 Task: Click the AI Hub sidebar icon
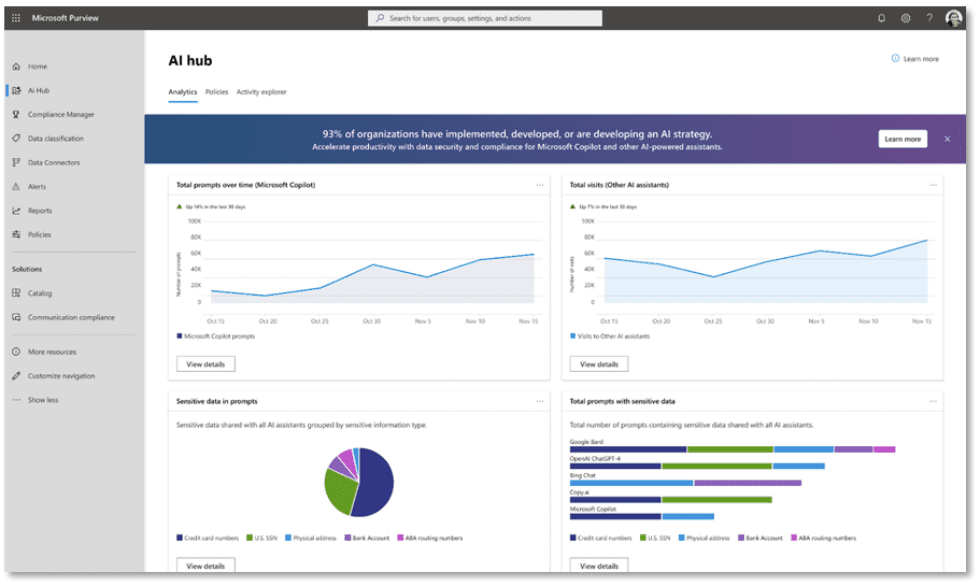16,90
